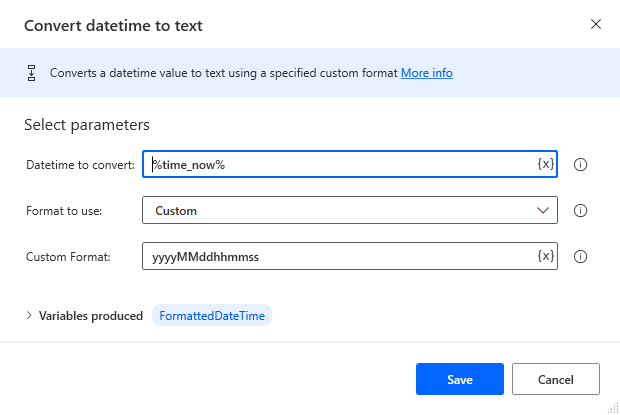
Task: Open the More info link
Action: [427, 73]
